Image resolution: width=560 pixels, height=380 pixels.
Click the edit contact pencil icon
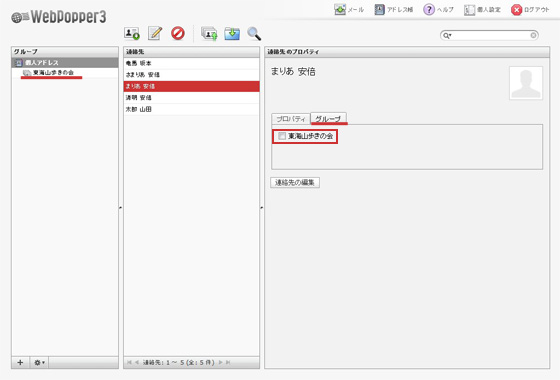pos(155,34)
